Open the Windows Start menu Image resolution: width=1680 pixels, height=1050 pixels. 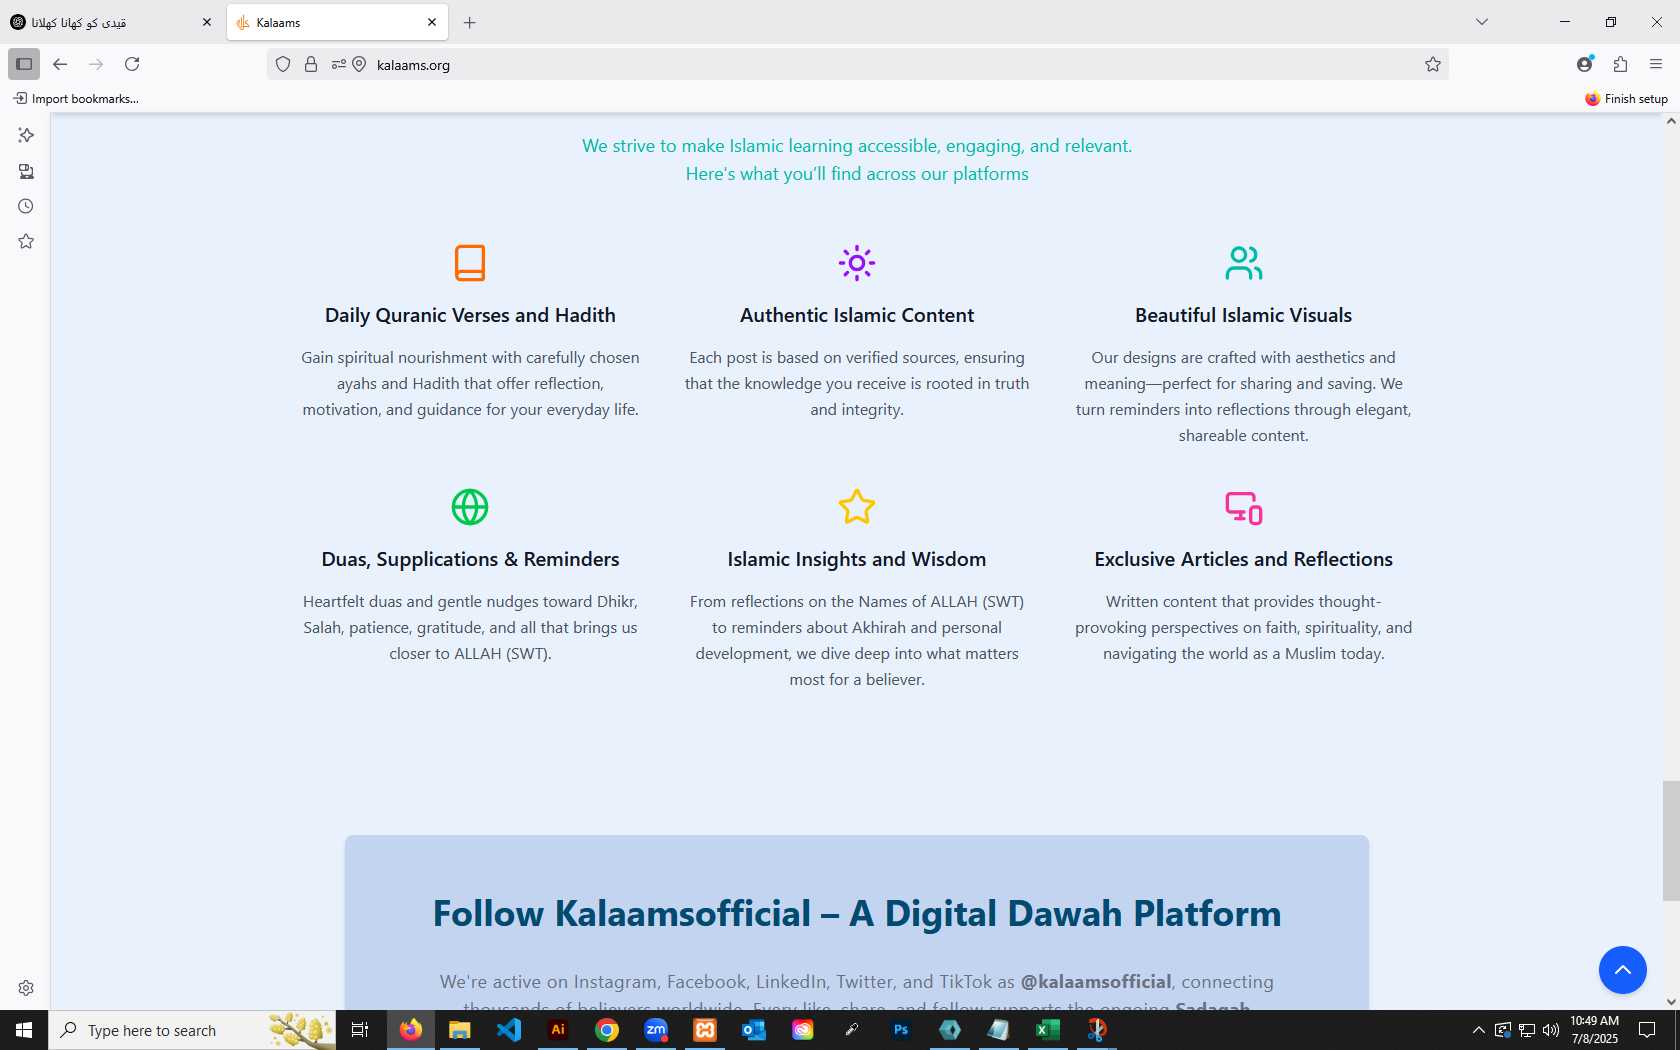(24, 1030)
